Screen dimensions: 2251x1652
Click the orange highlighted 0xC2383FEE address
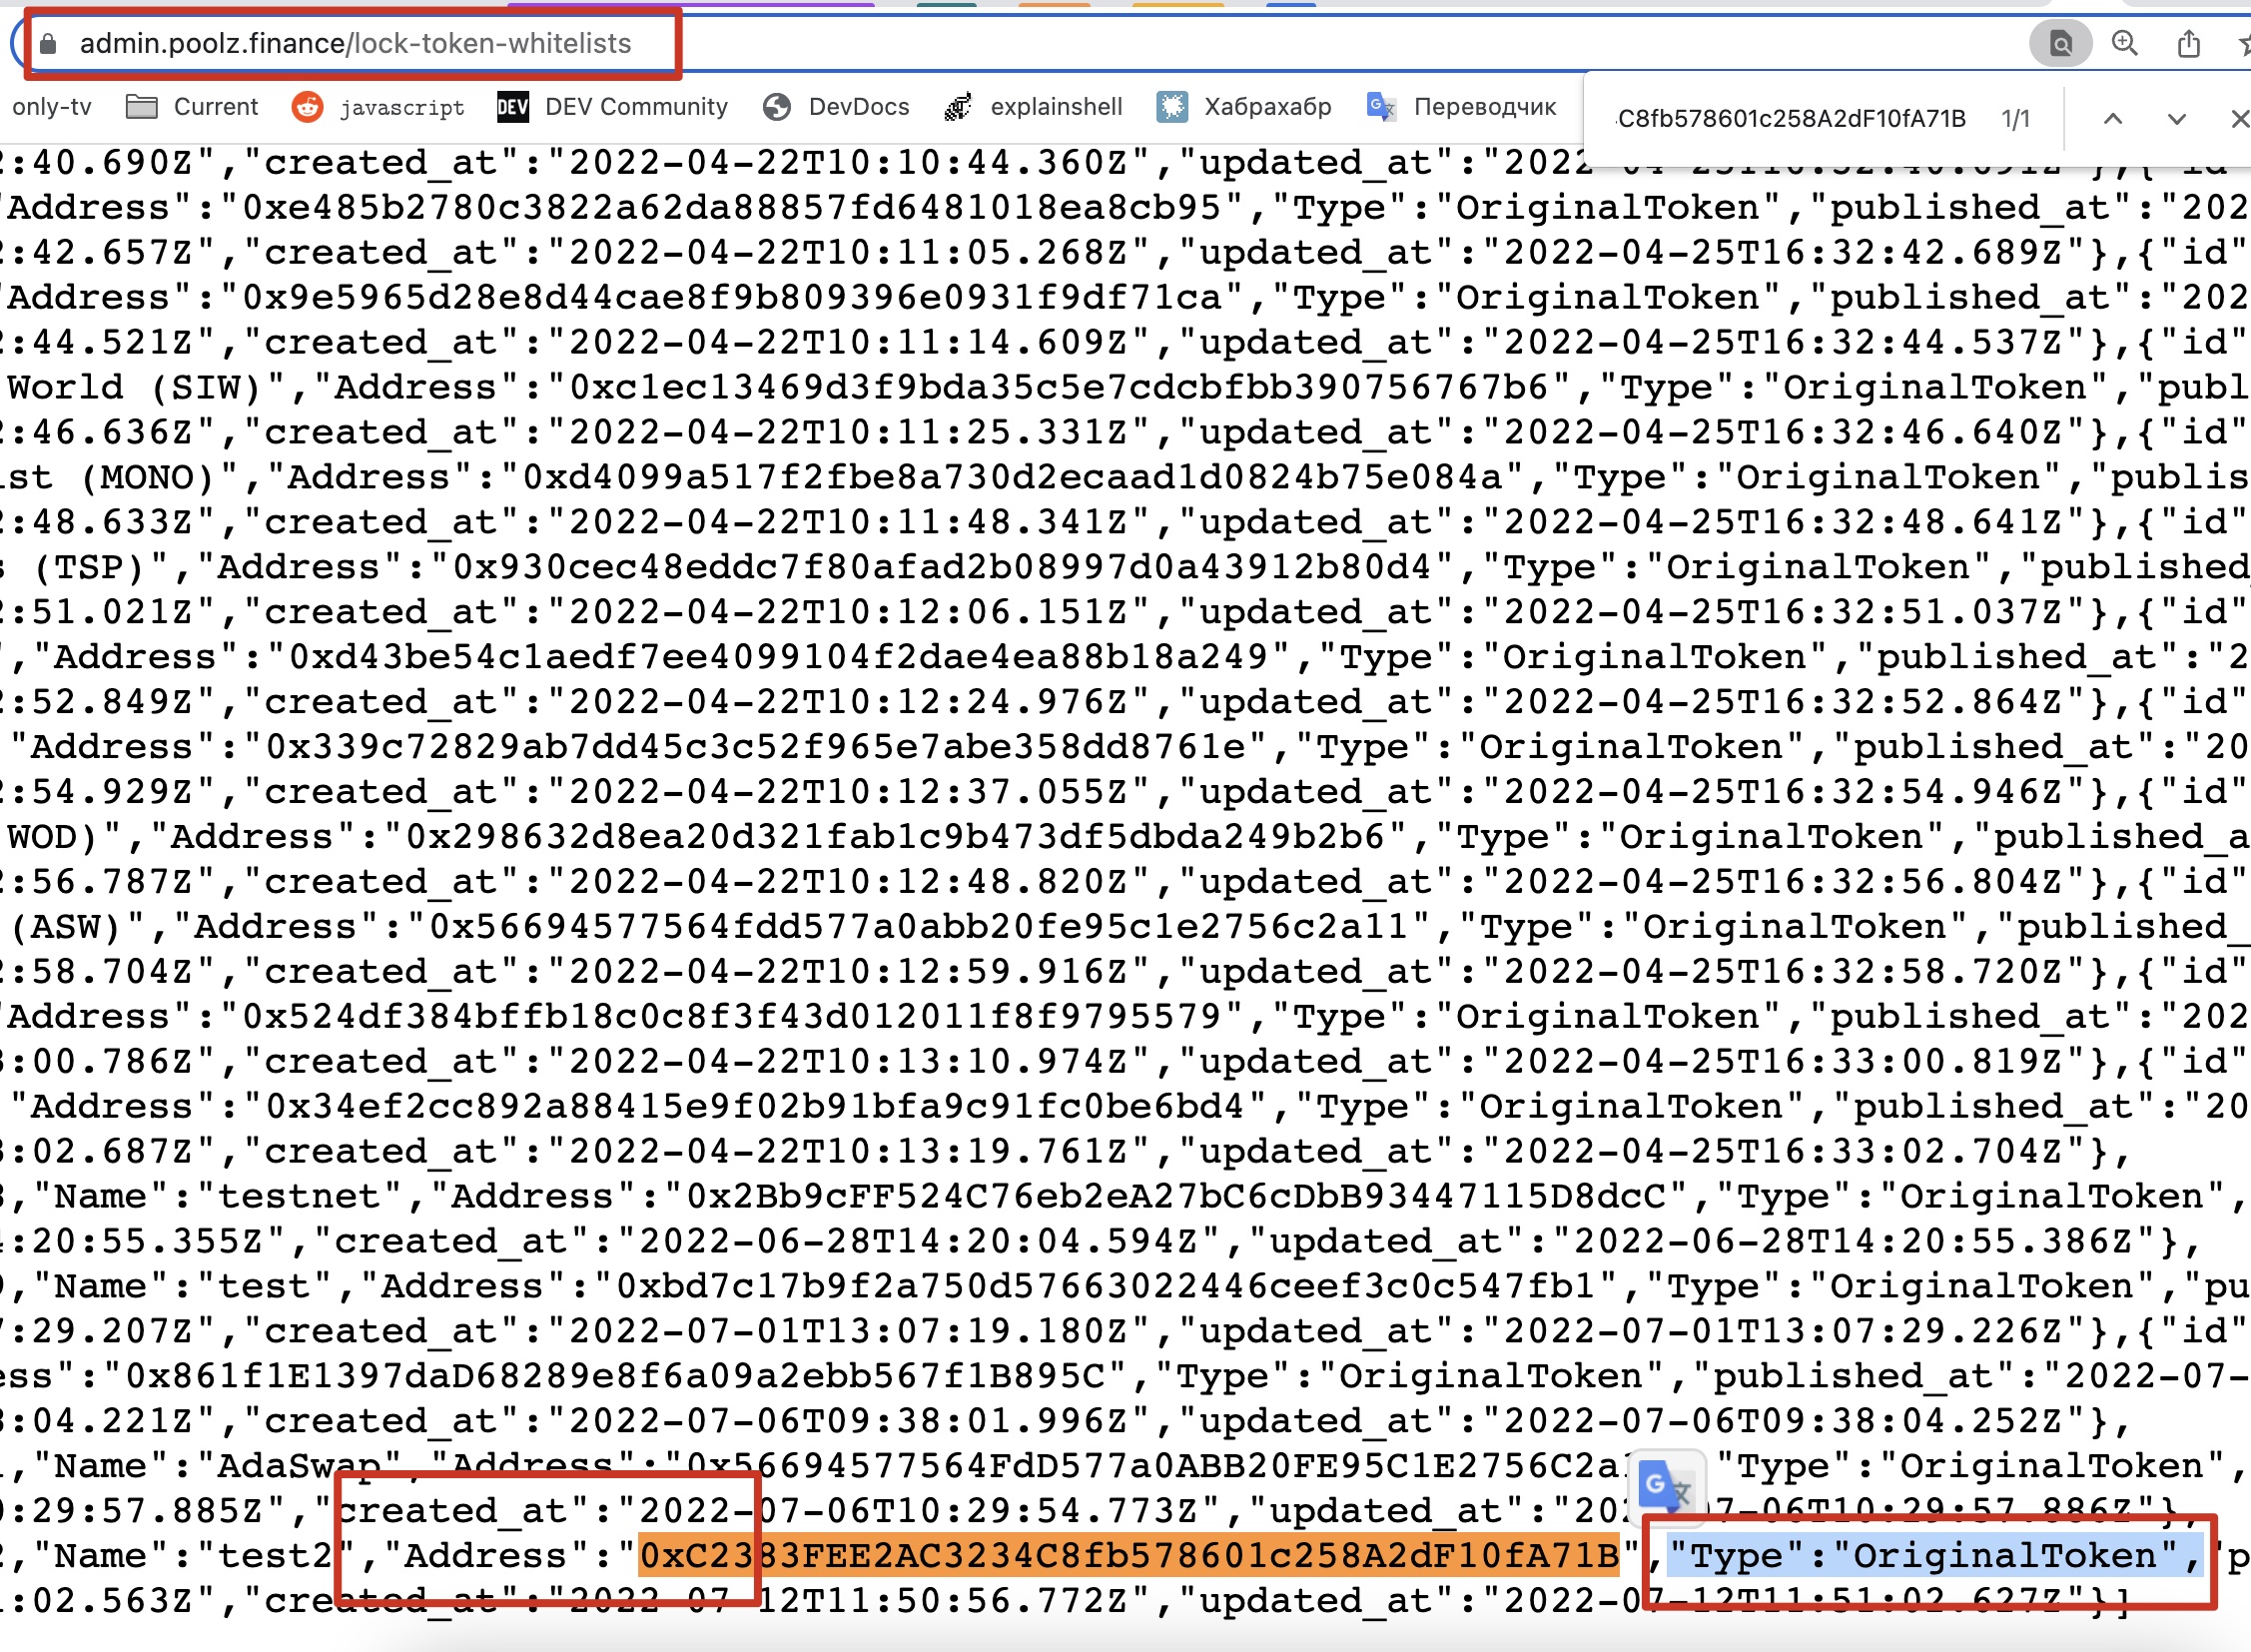pos(1128,1556)
